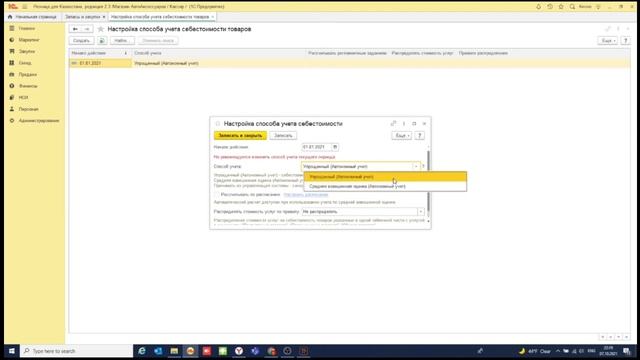
Task: Click Правило распределения column header
Action: click(x=483, y=53)
